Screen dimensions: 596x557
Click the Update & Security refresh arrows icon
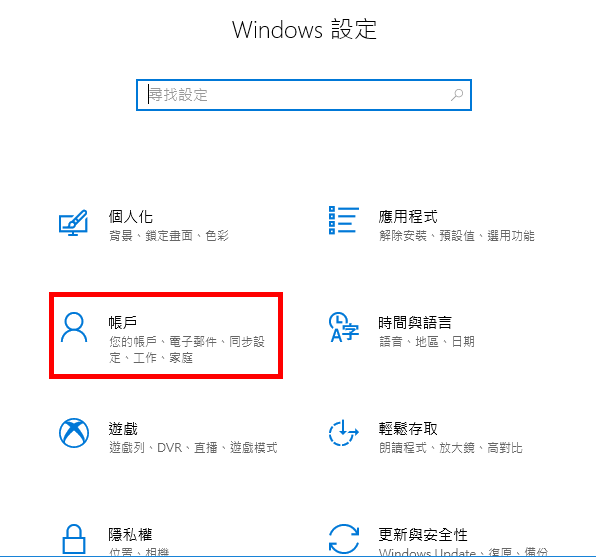[344, 539]
